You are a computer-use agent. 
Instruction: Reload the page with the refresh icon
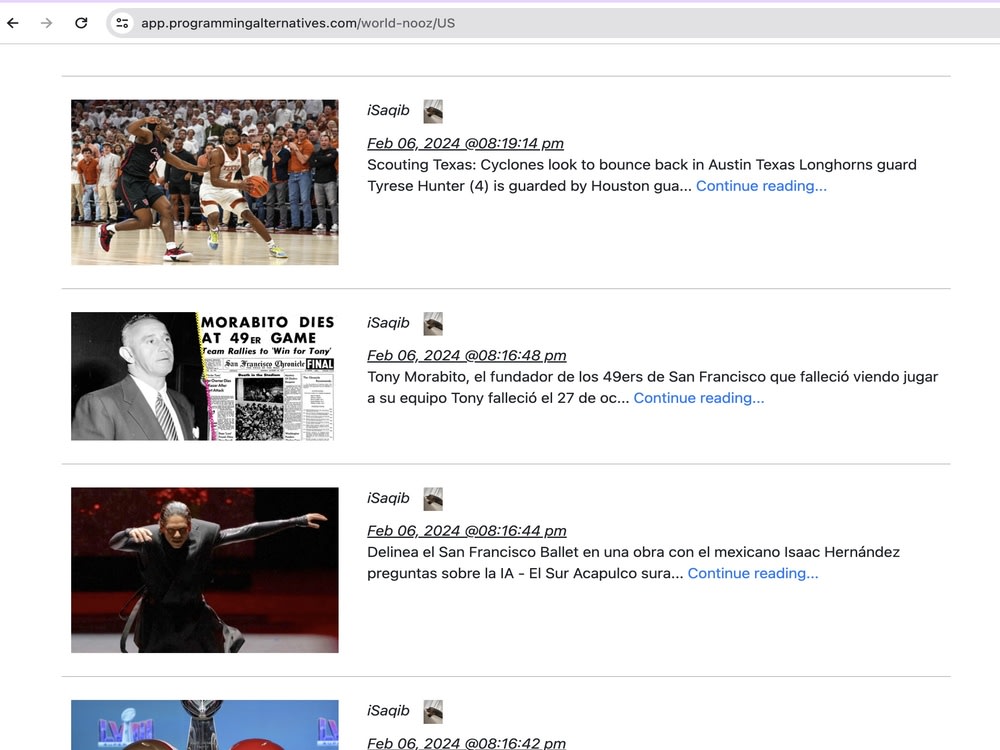(x=81, y=23)
